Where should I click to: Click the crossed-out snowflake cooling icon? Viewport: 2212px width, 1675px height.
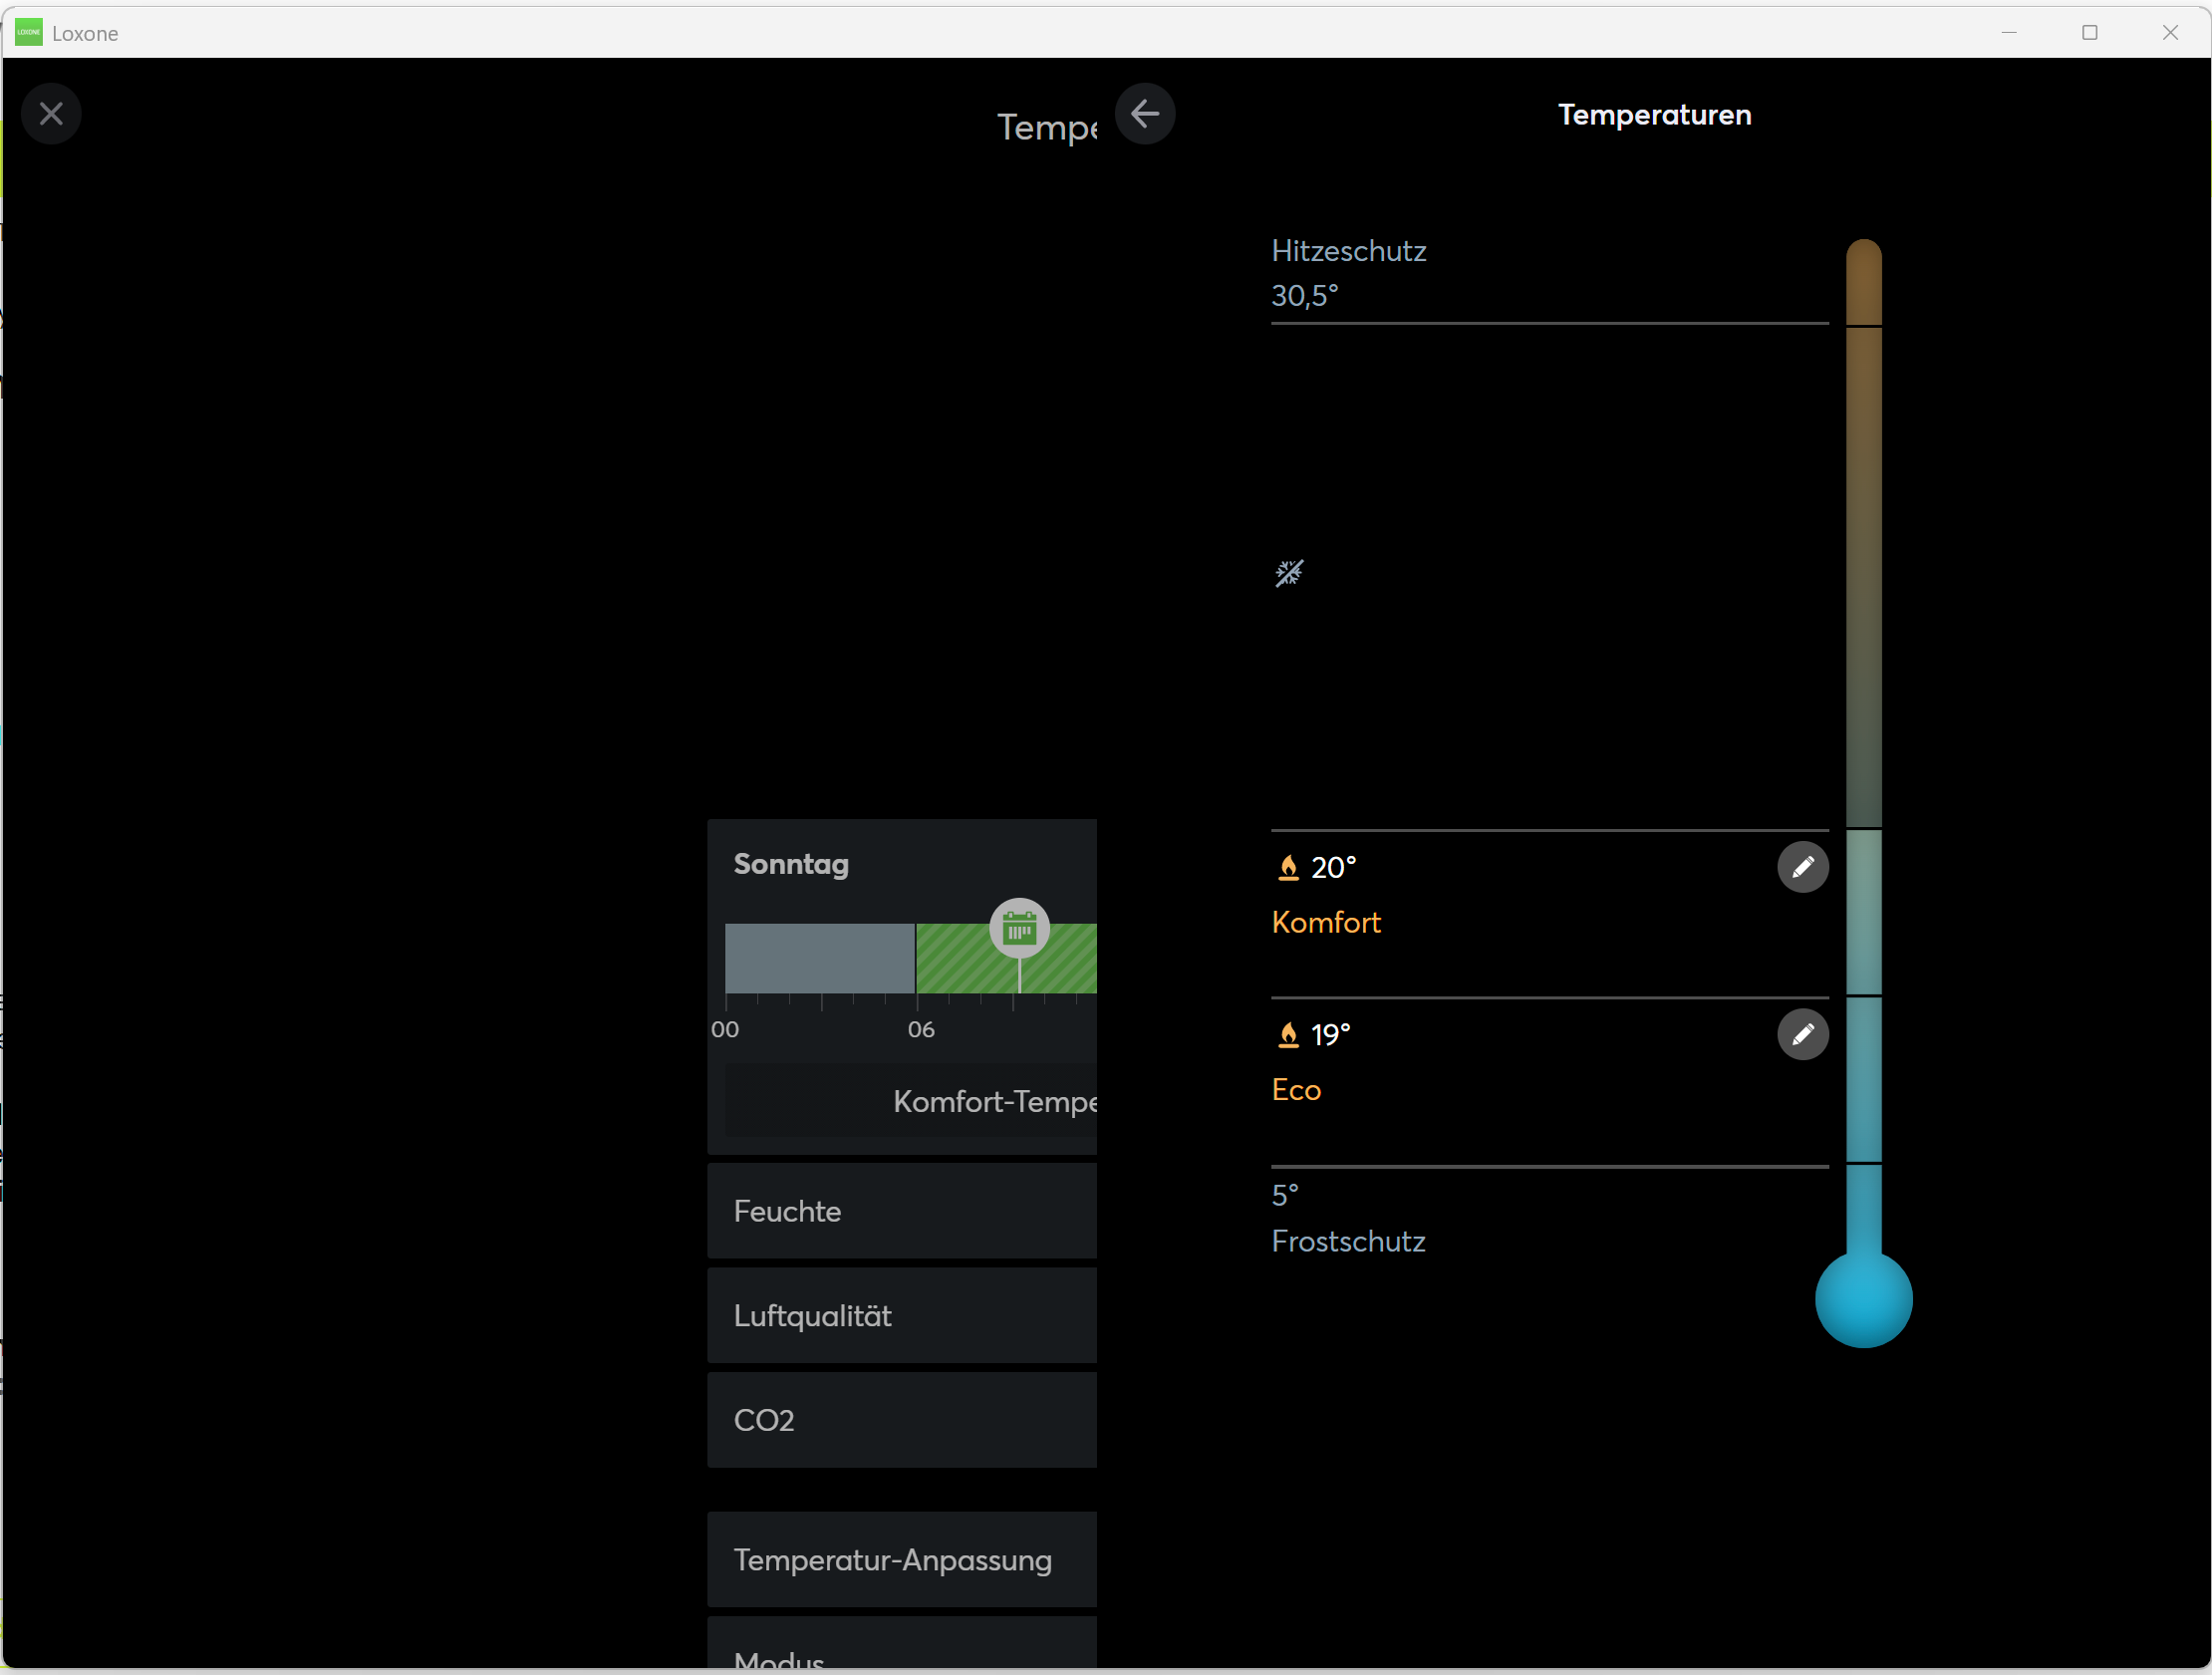coord(1289,573)
